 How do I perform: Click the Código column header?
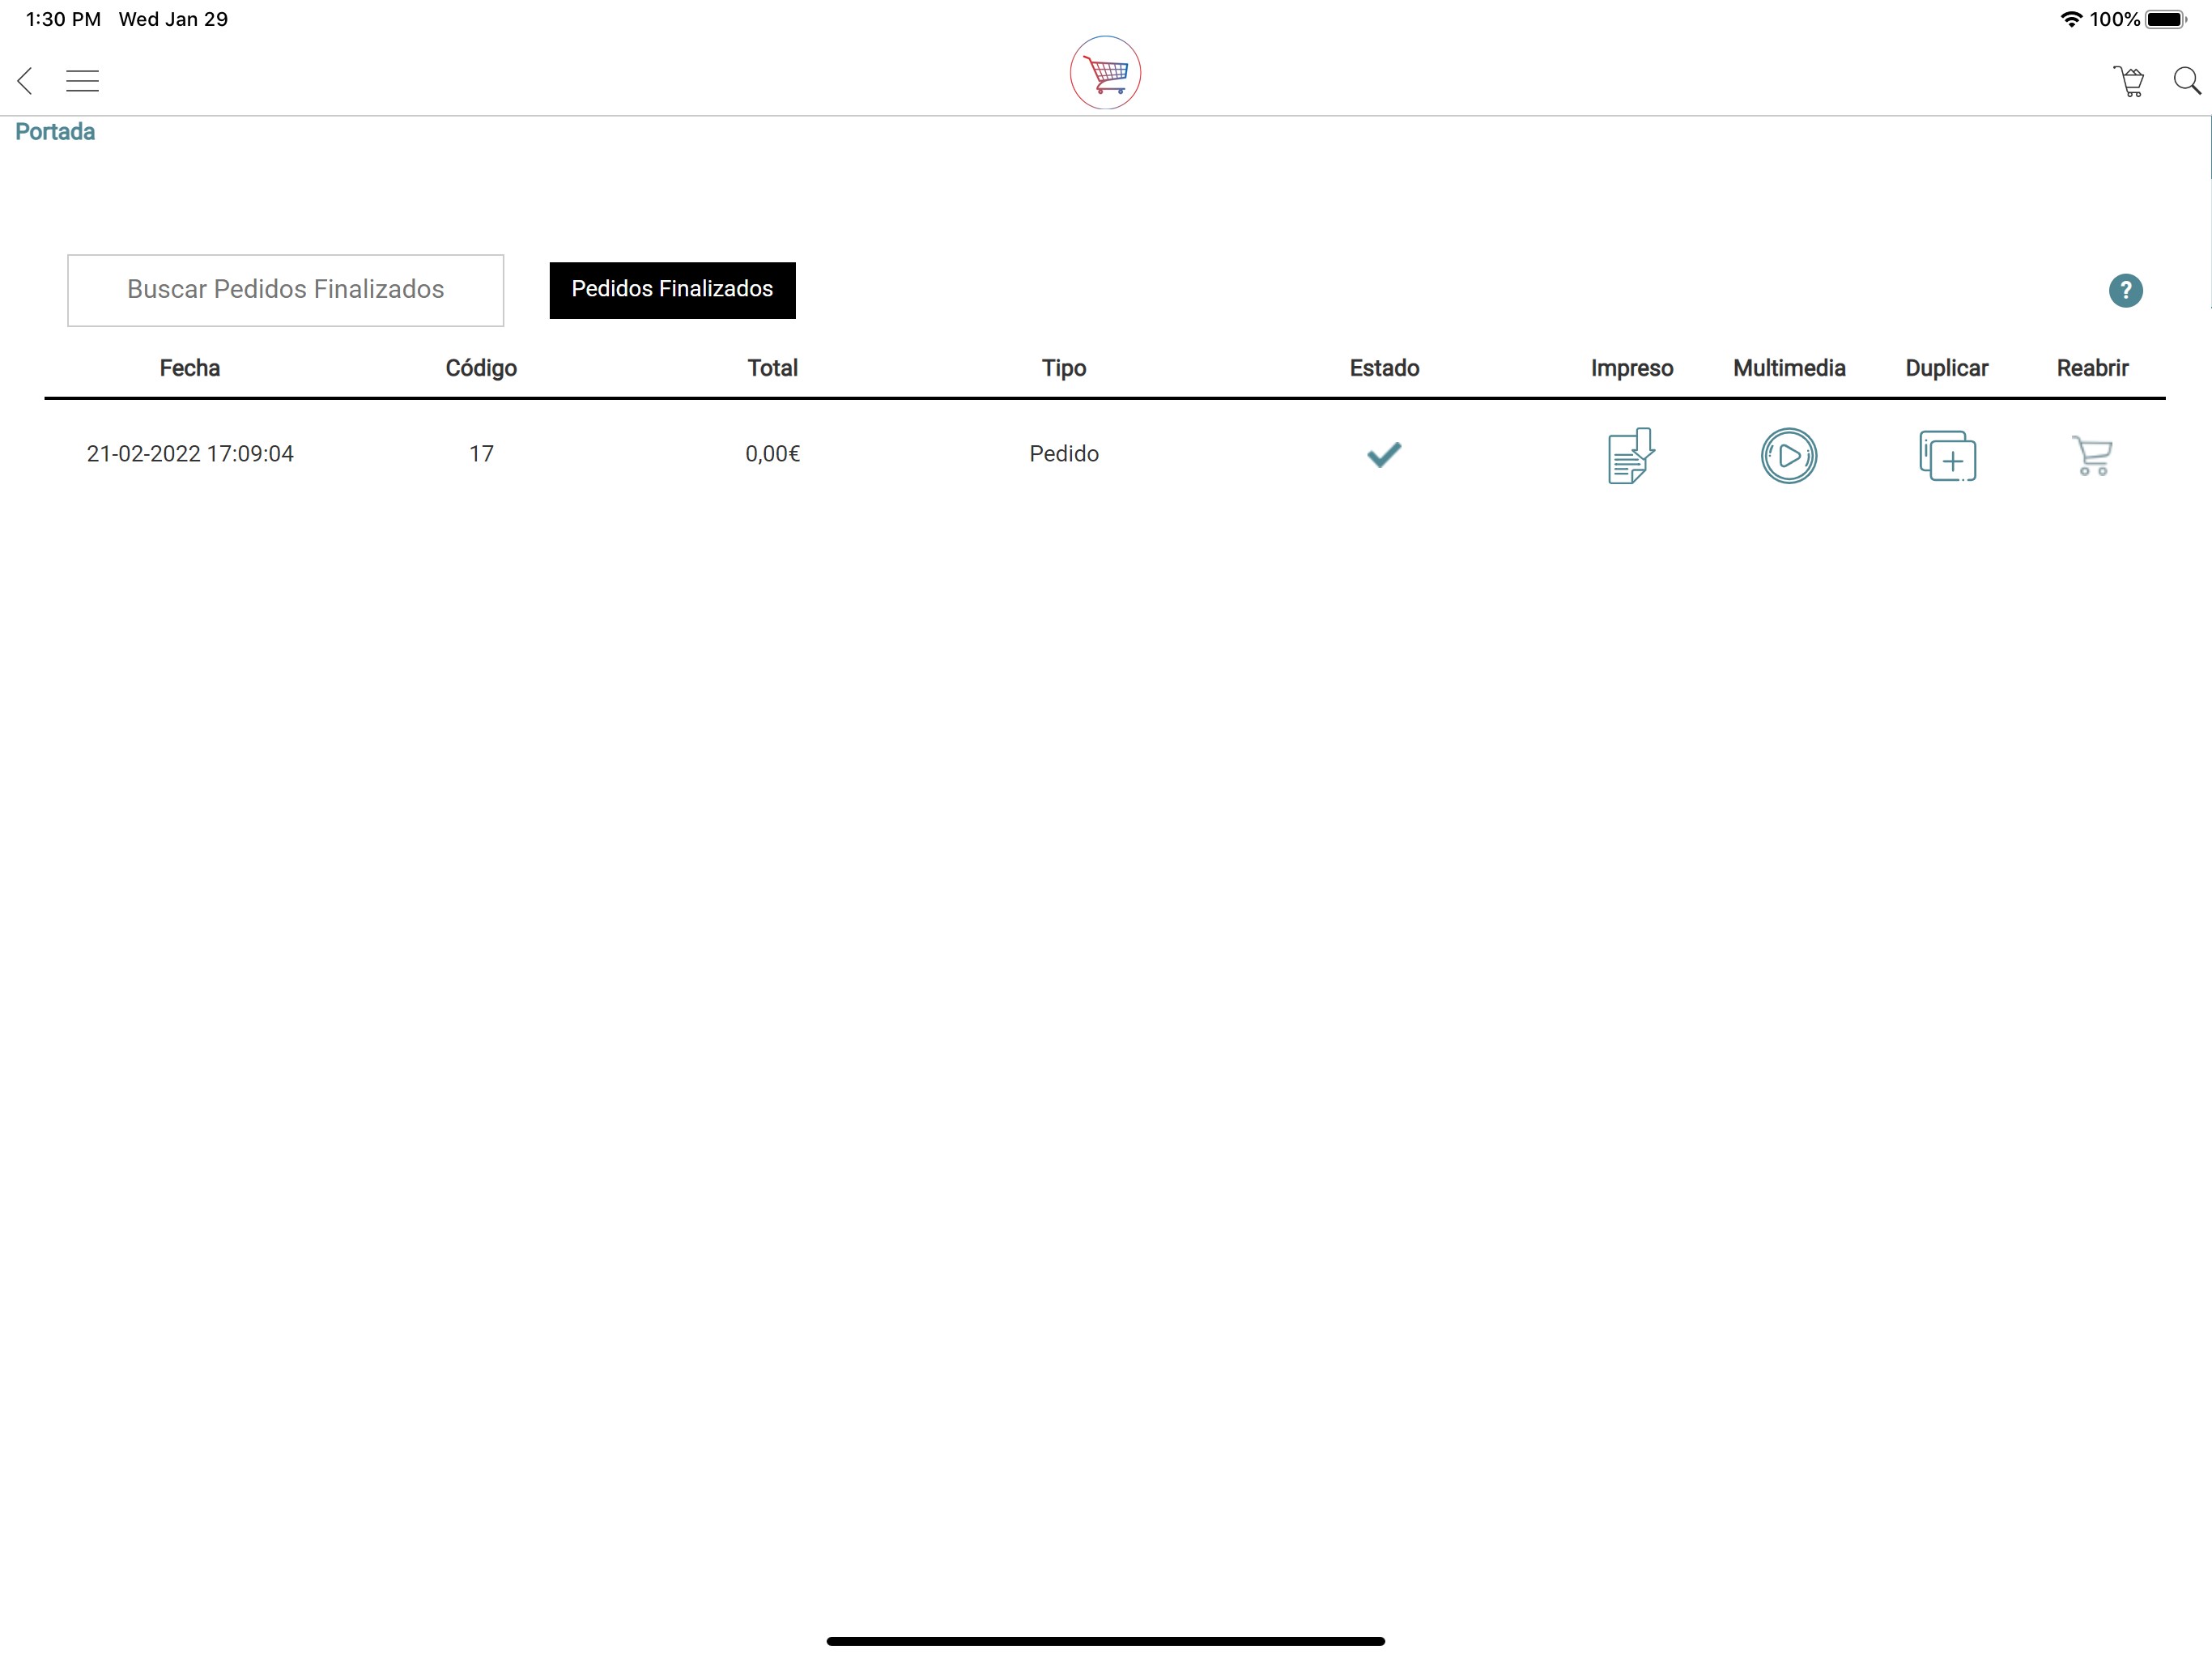[x=481, y=368]
